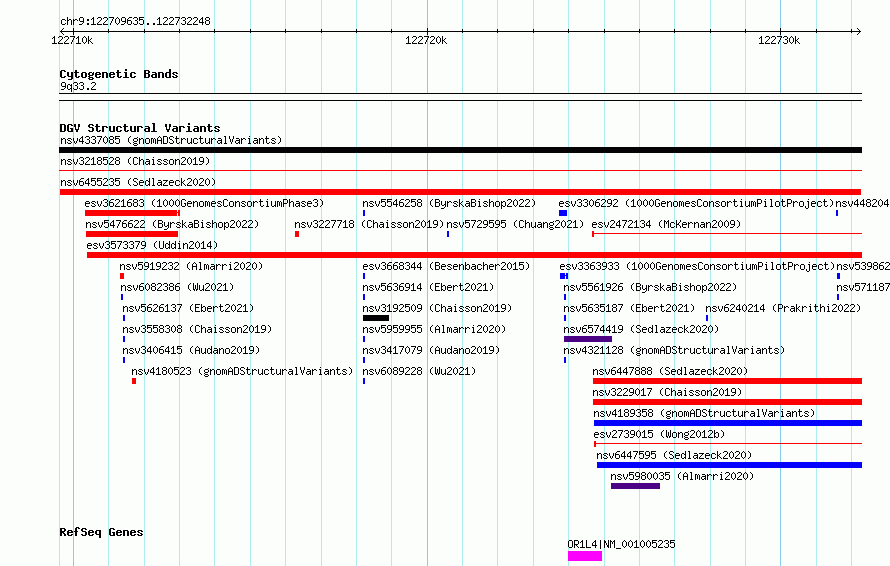Click the purple bar under nsv5980035
Screen dimensions: 890x566
click(635, 486)
